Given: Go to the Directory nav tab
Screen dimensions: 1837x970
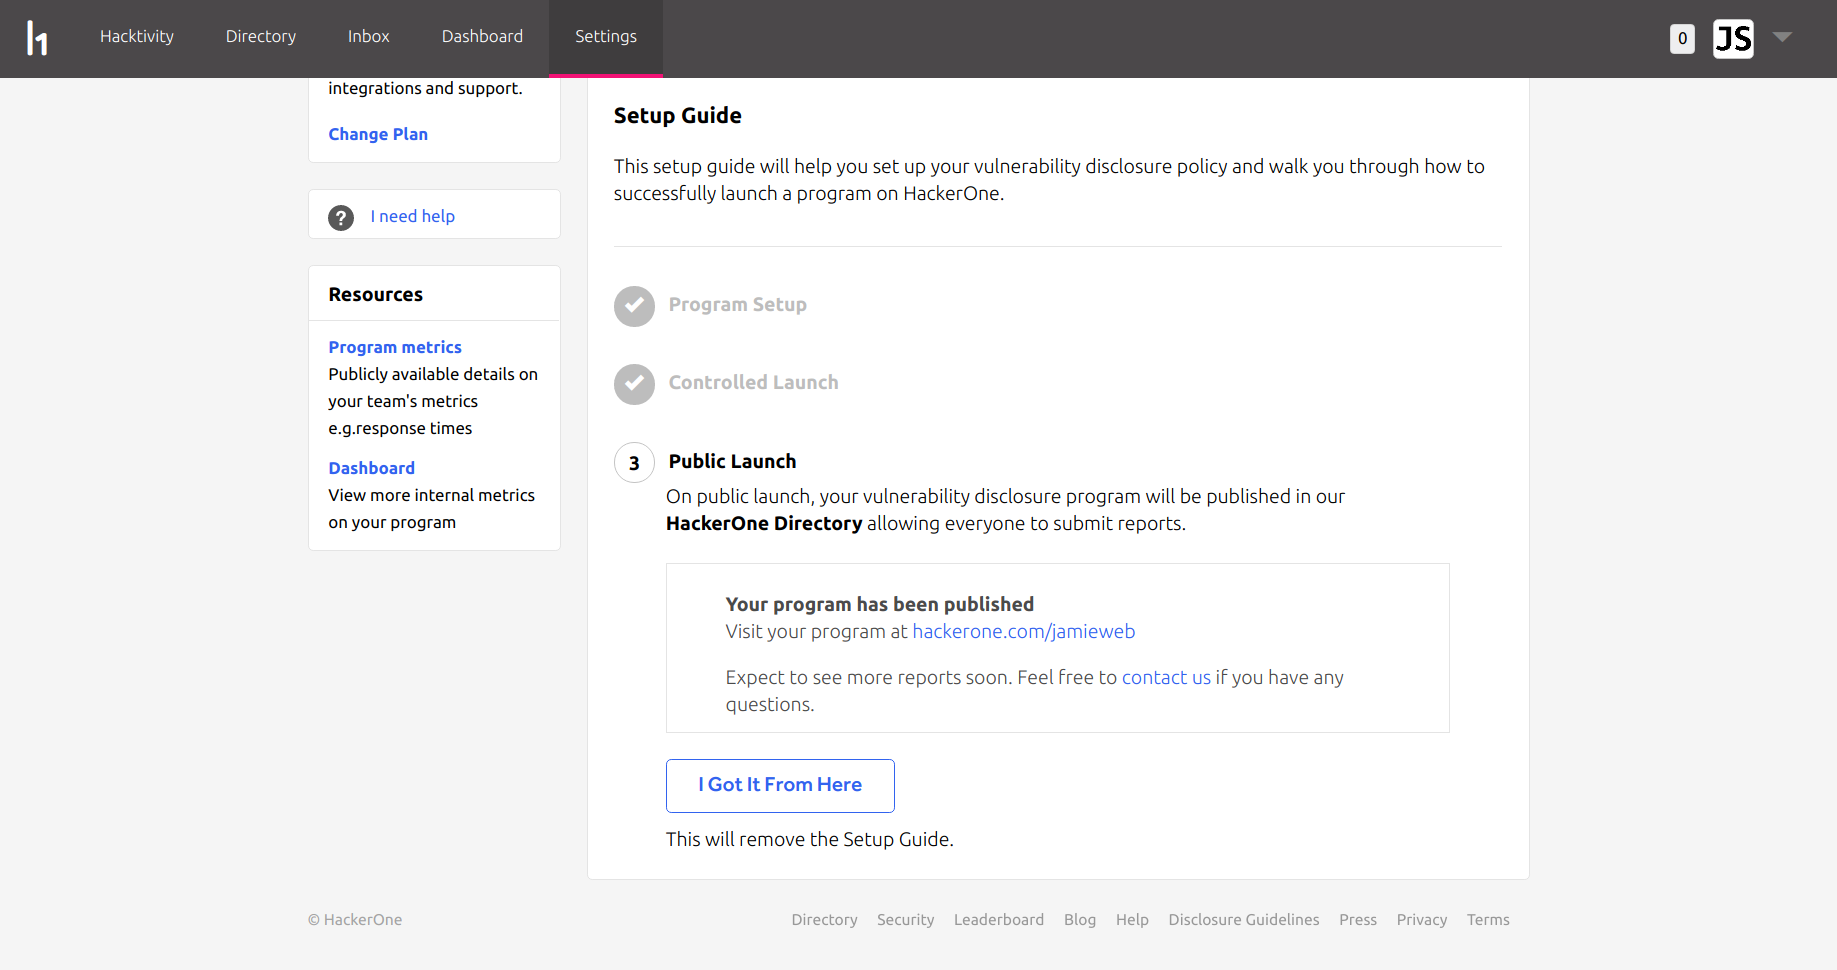Looking at the screenshot, I should point(261,37).
